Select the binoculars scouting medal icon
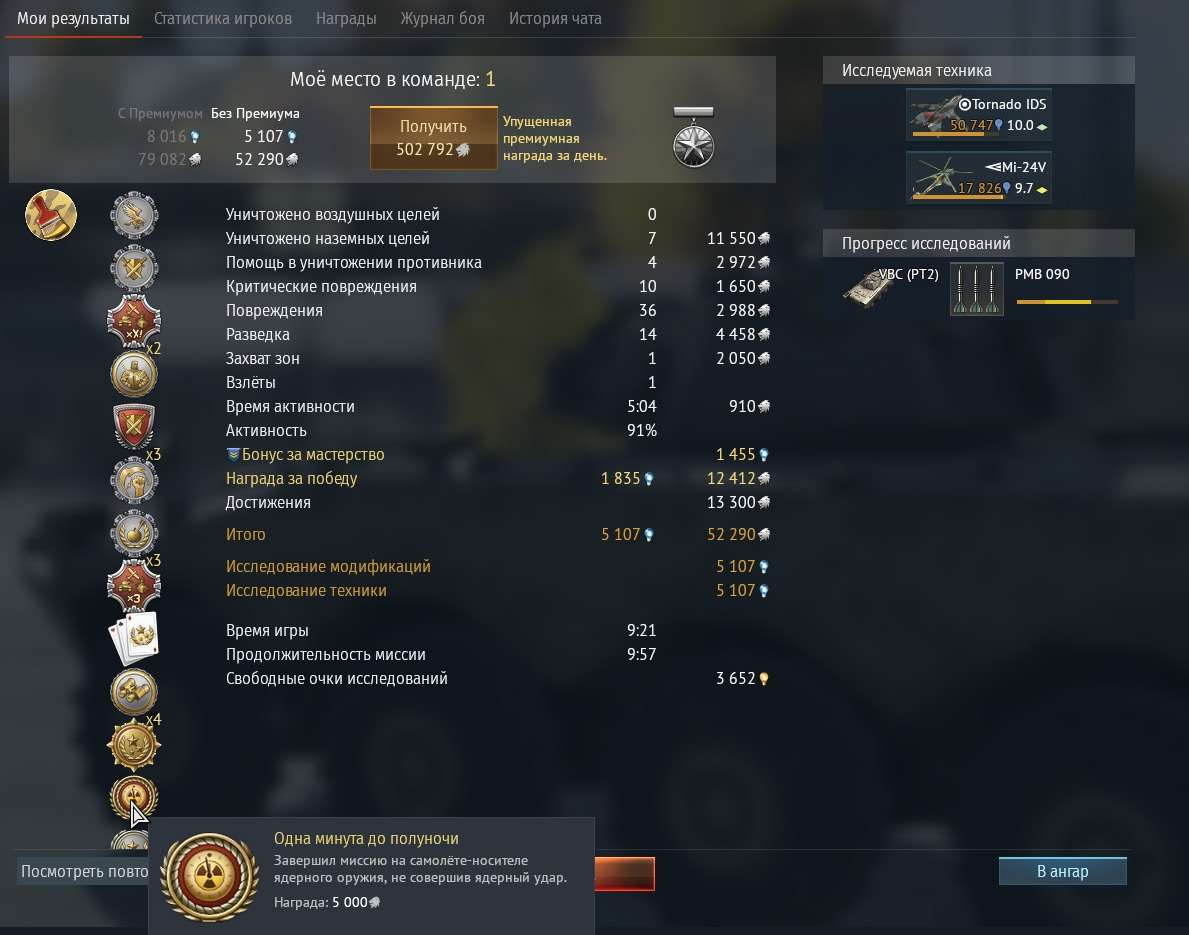This screenshot has width=1189, height=935. tap(134, 692)
